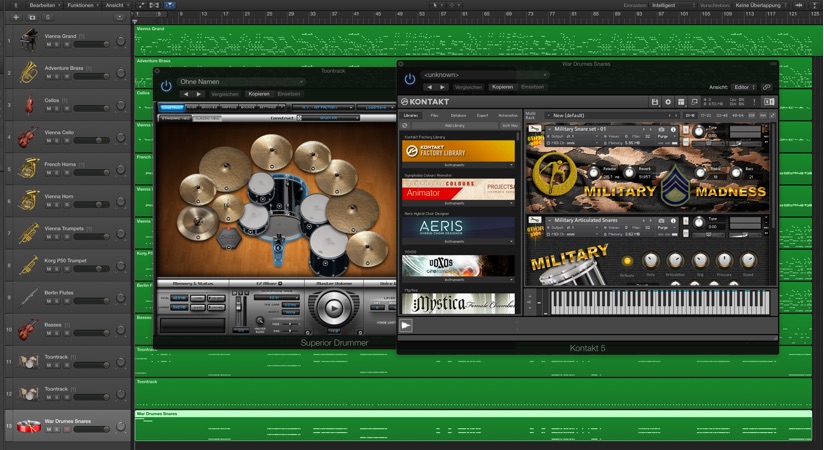Click the French Horns track icon

tap(28, 169)
